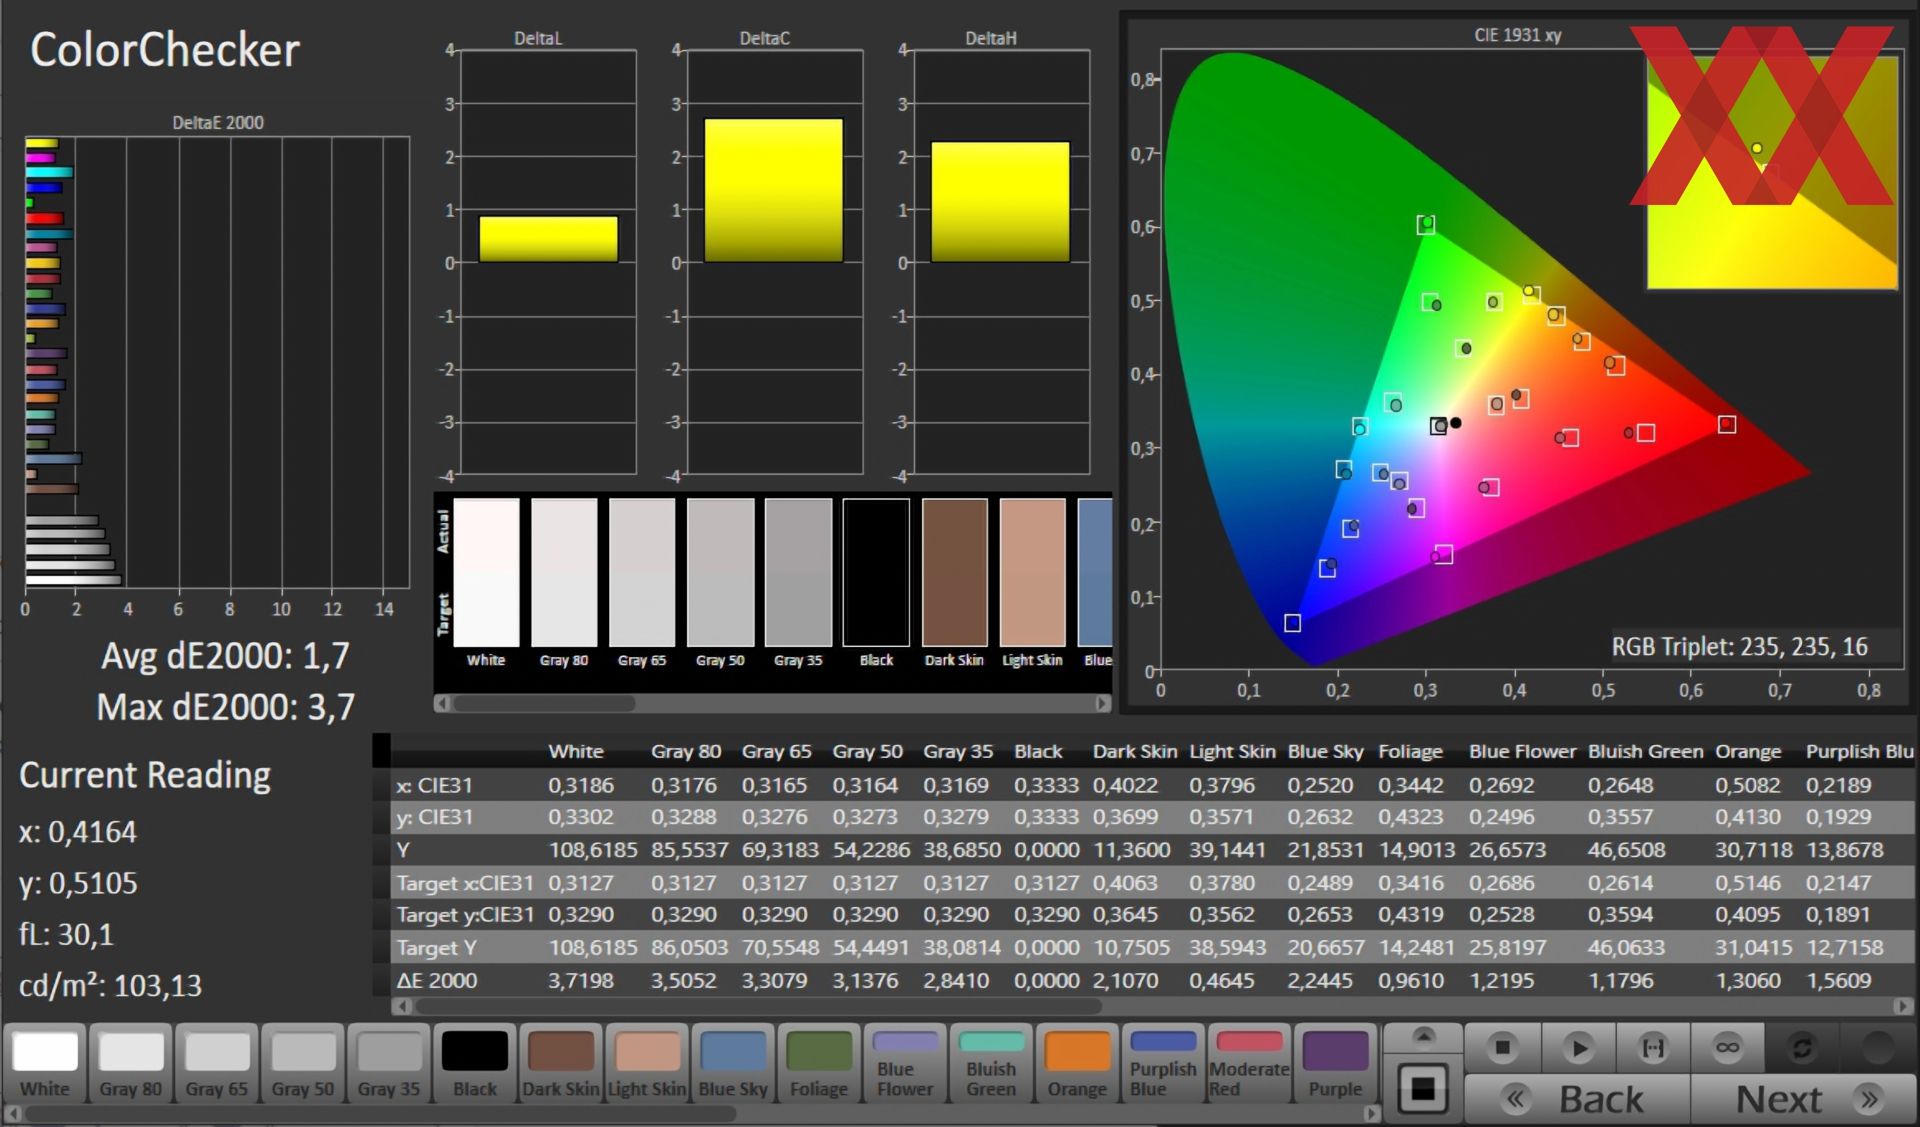Click the dimmed round record icon
Viewport: 1920px width, 1127px height.
1877,1048
